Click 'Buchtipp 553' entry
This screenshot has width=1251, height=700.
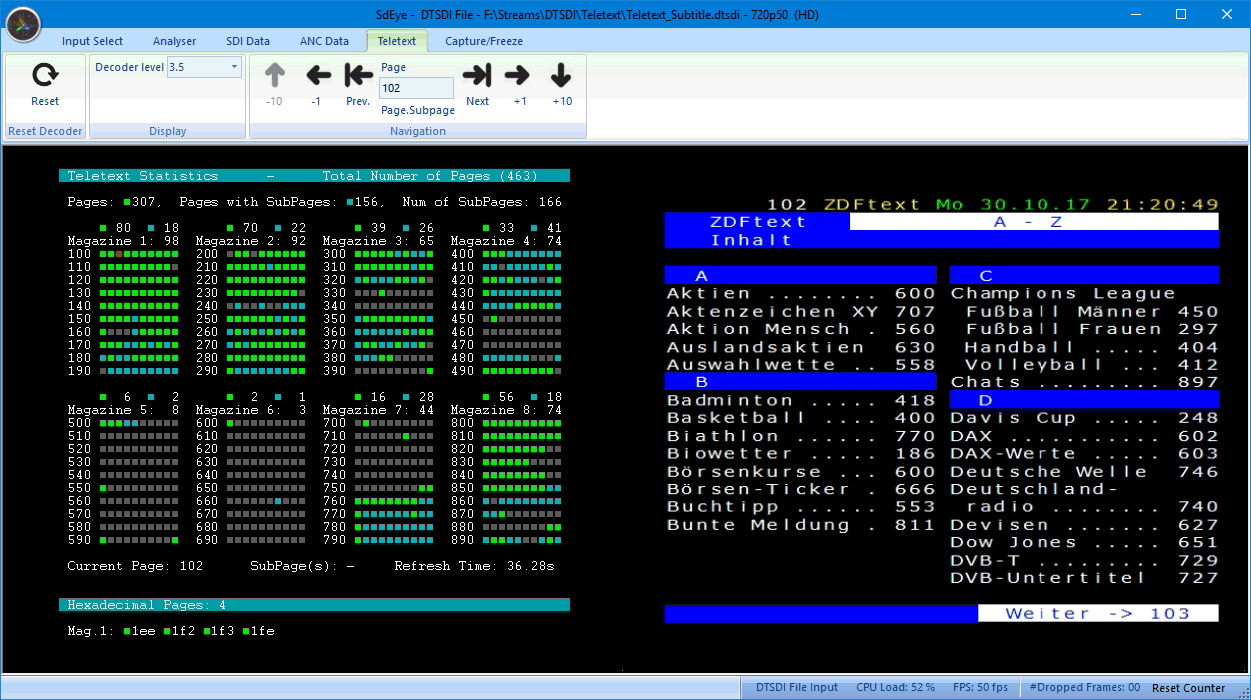801,507
